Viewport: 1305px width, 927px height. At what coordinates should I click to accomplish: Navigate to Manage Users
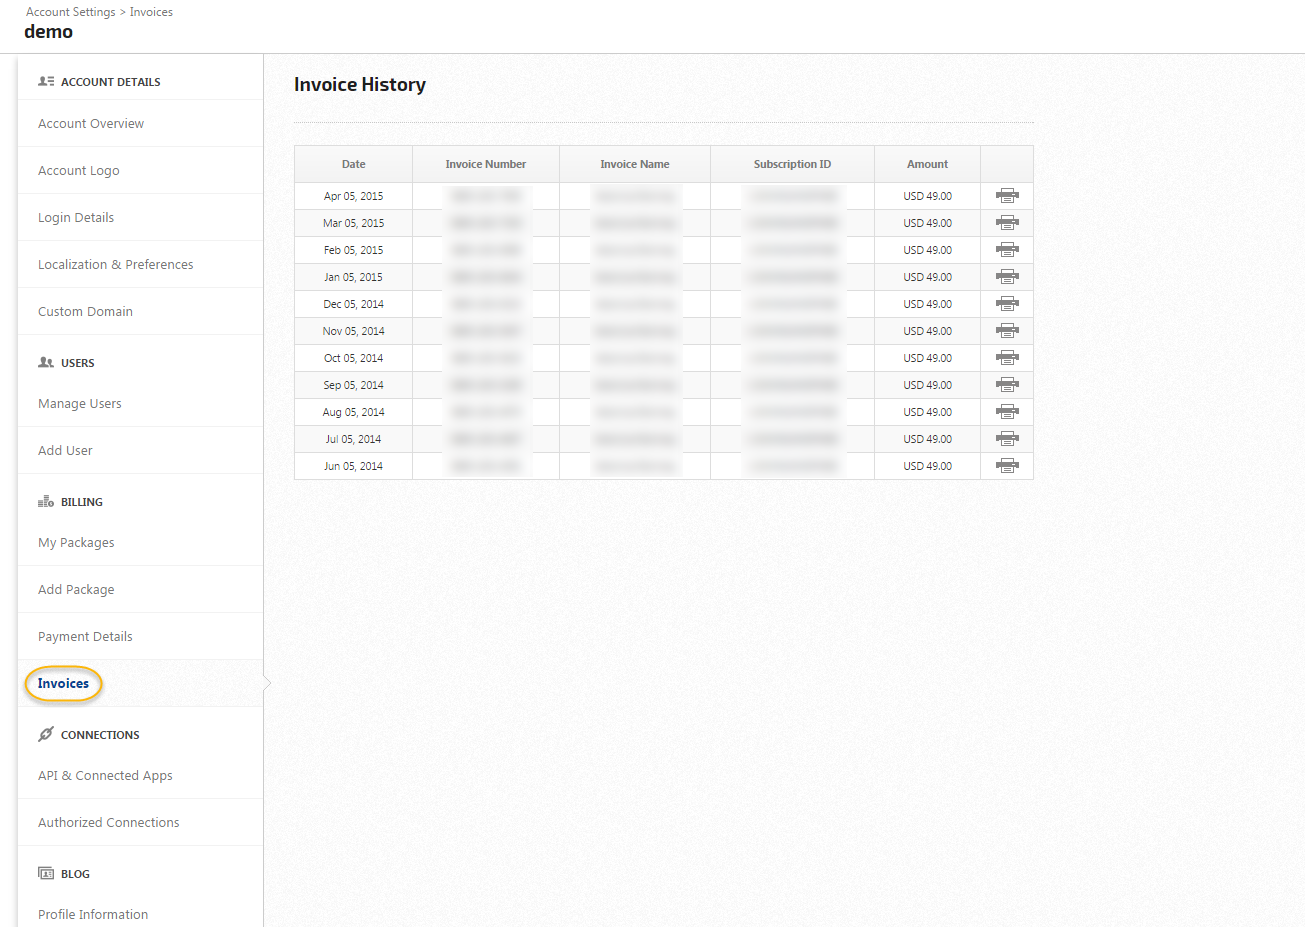(80, 404)
